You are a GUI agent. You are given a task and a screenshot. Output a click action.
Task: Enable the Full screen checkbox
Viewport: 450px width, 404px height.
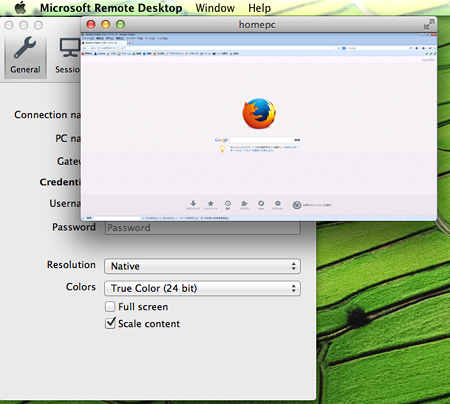coord(110,307)
